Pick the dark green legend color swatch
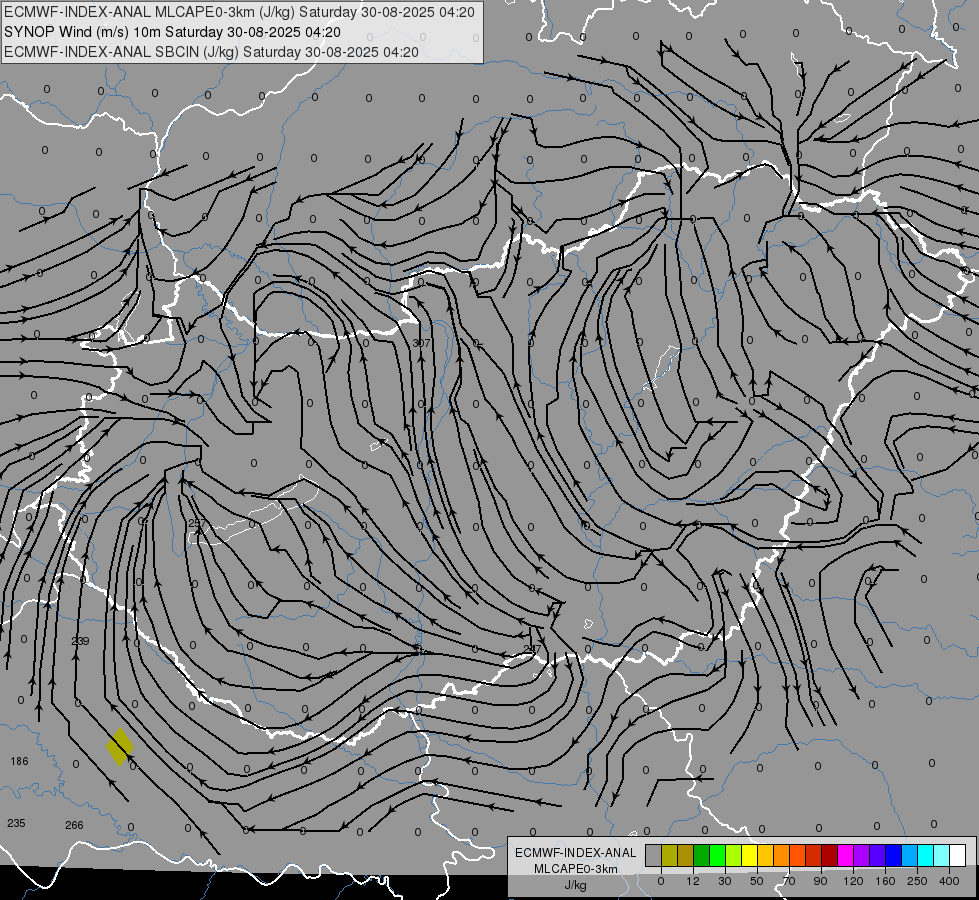Screen dimensions: 979x900 coord(702,855)
